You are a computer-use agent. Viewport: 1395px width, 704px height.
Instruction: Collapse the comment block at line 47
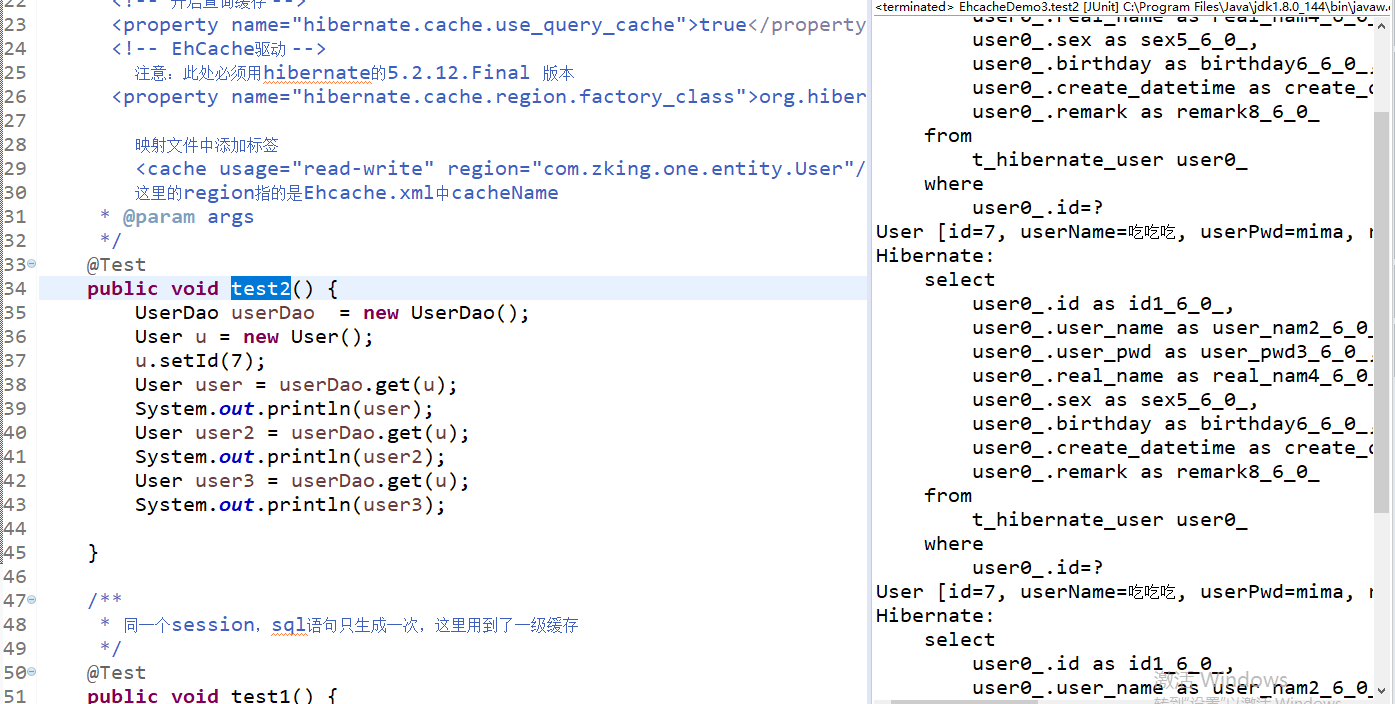coord(30,600)
